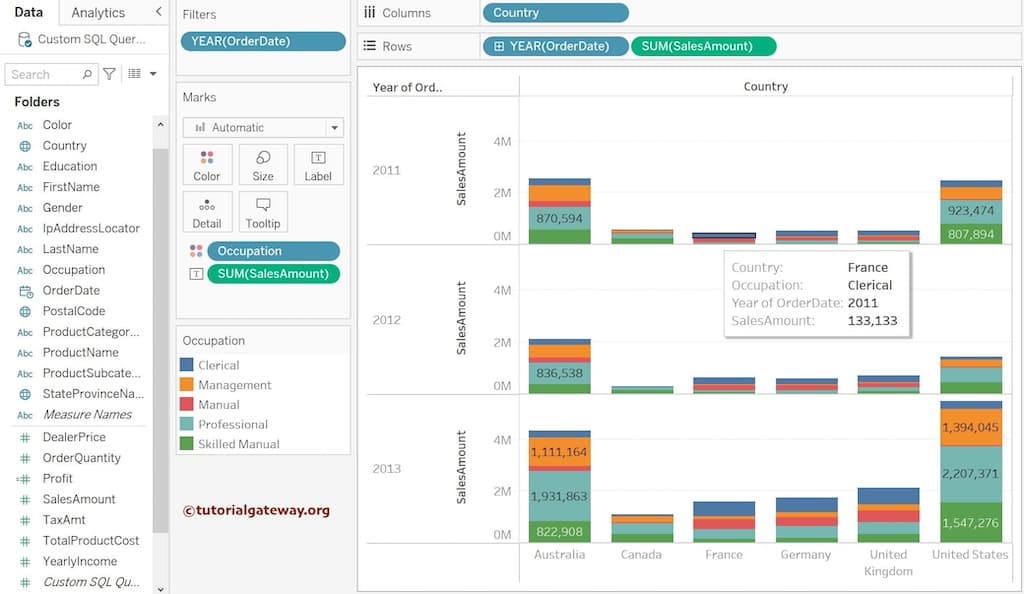Select the Country pill on Columns shelf
This screenshot has height=594, width=1024.
coord(556,12)
